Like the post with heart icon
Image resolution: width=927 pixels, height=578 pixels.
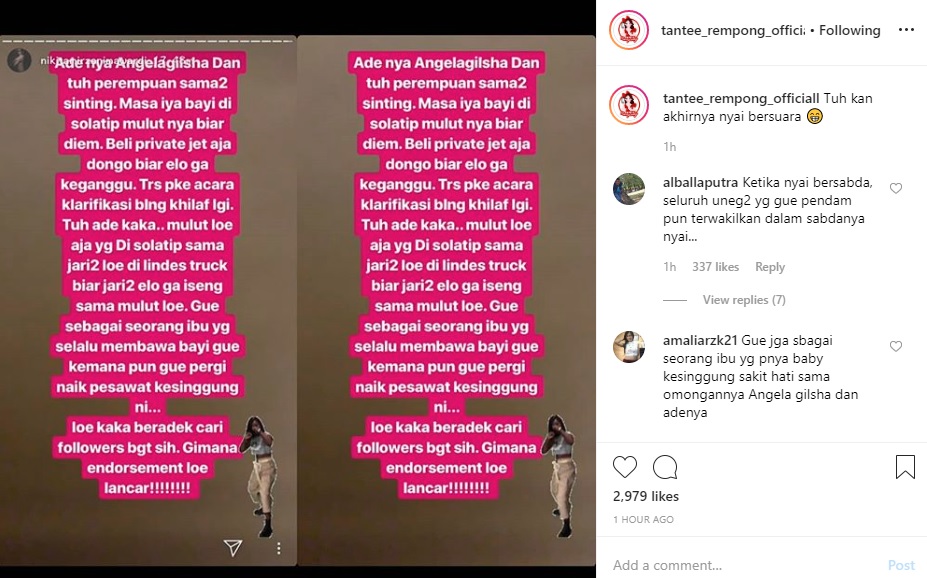(x=625, y=467)
